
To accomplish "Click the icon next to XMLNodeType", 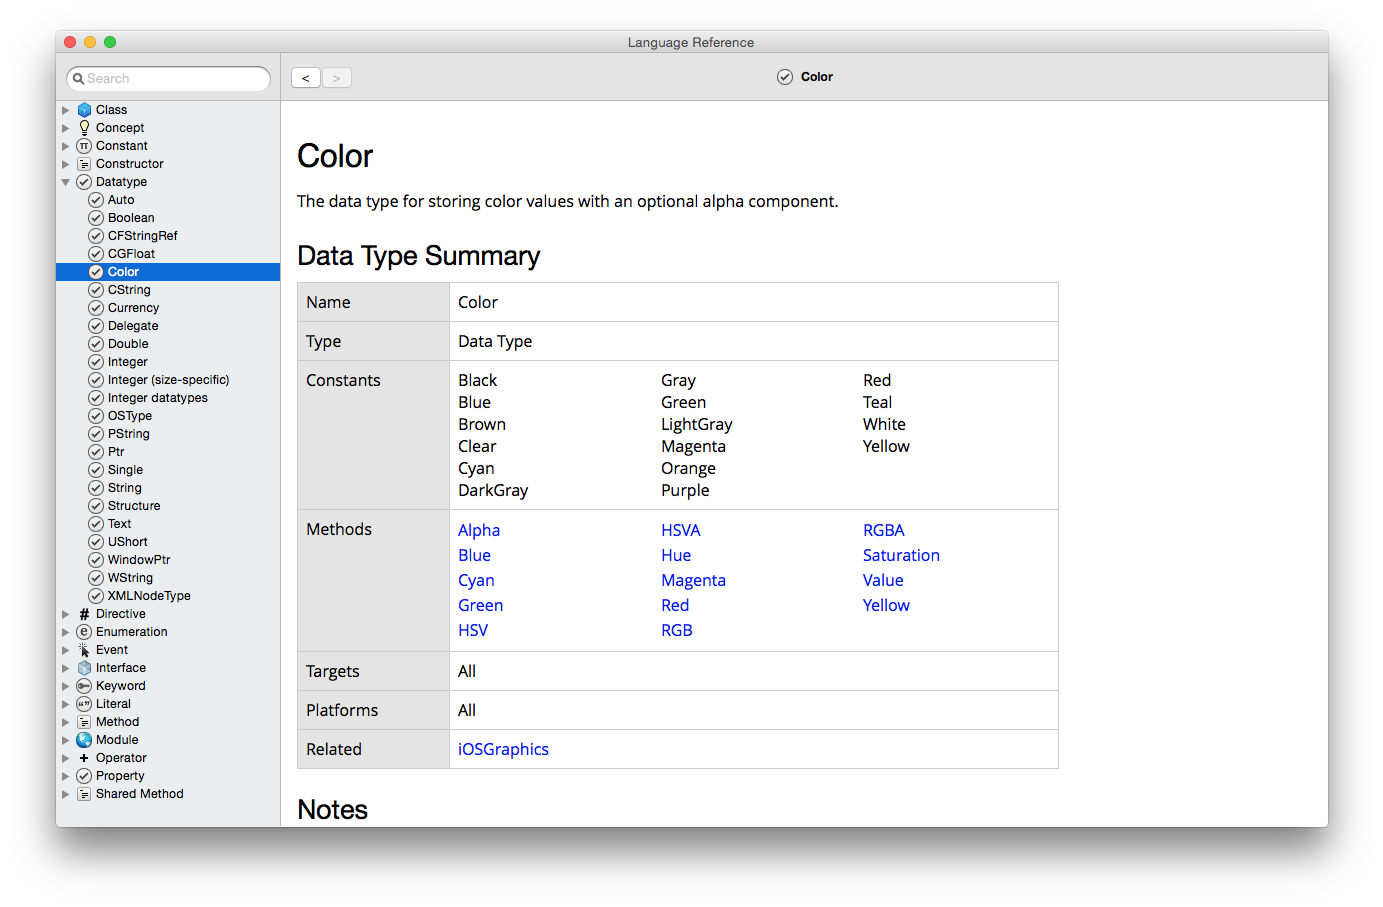I will pos(96,596).
